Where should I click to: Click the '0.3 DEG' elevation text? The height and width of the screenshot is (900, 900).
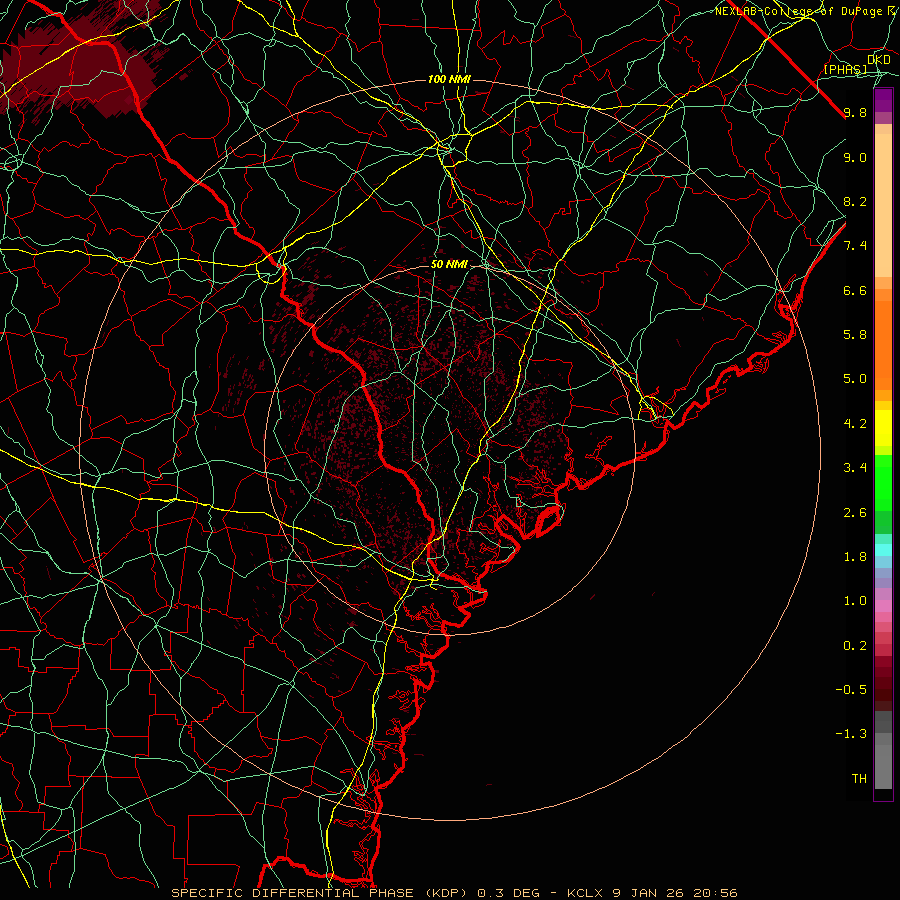(x=509, y=893)
